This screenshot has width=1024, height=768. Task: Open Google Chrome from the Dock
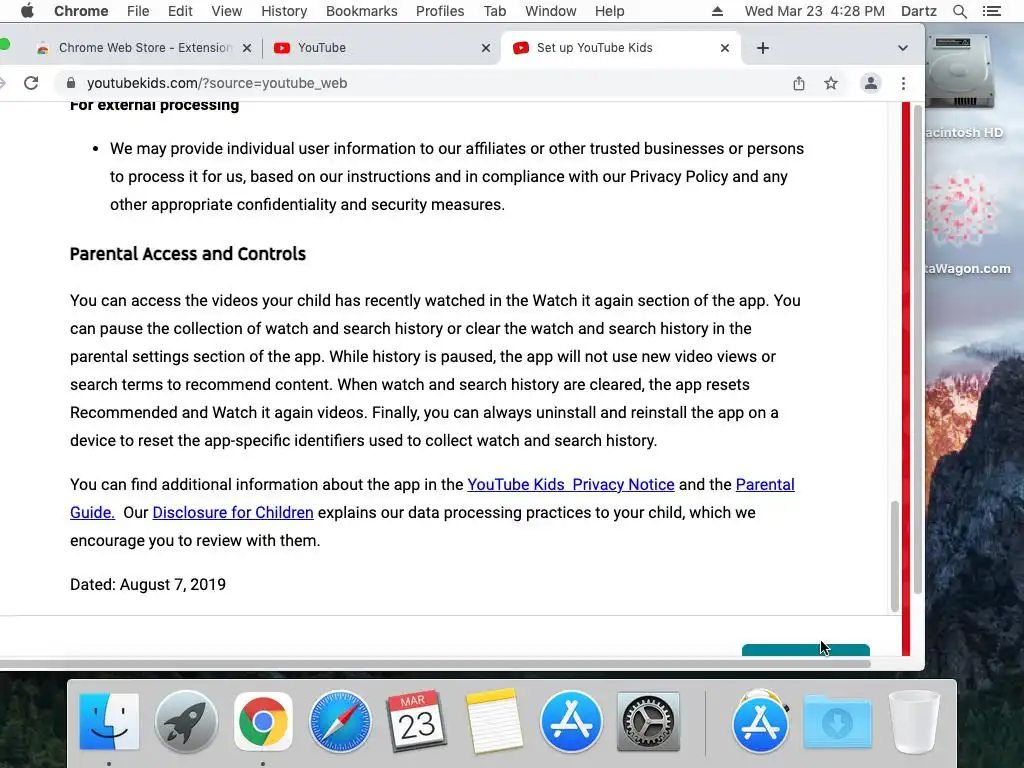point(263,722)
